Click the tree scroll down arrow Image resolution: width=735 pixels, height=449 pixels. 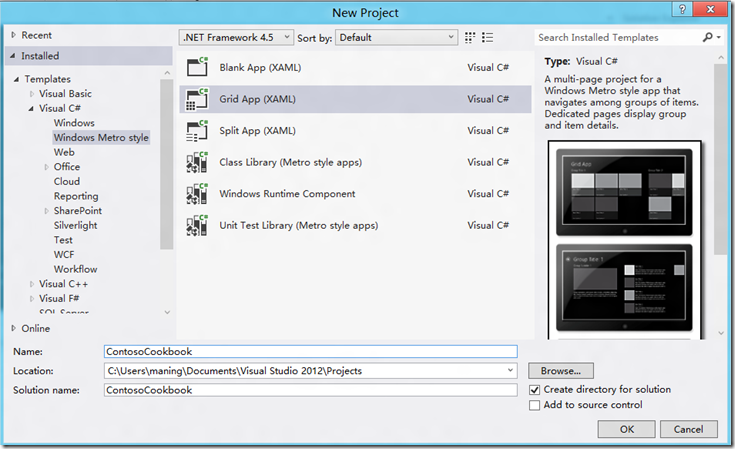(167, 312)
